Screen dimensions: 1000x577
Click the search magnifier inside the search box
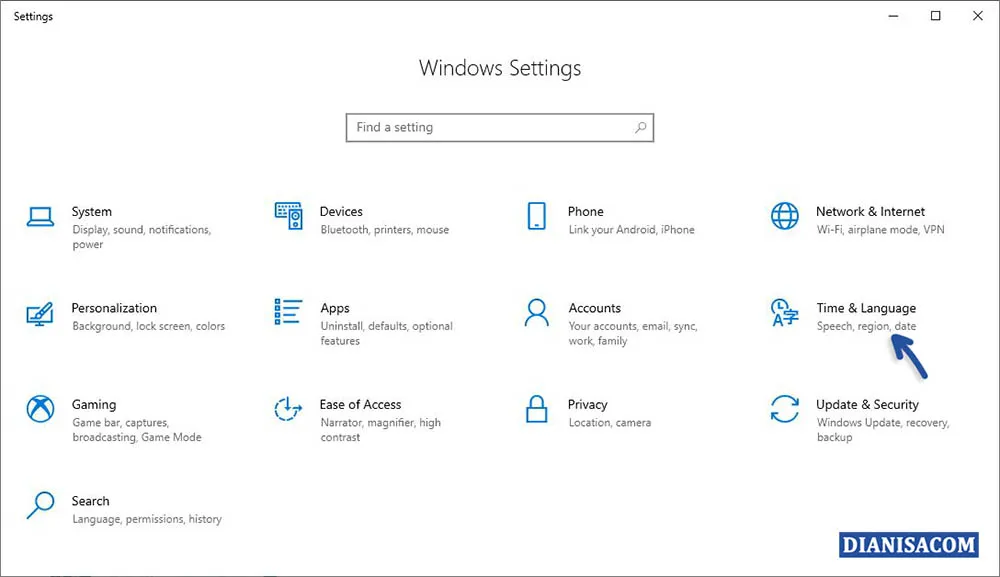click(x=640, y=128)
